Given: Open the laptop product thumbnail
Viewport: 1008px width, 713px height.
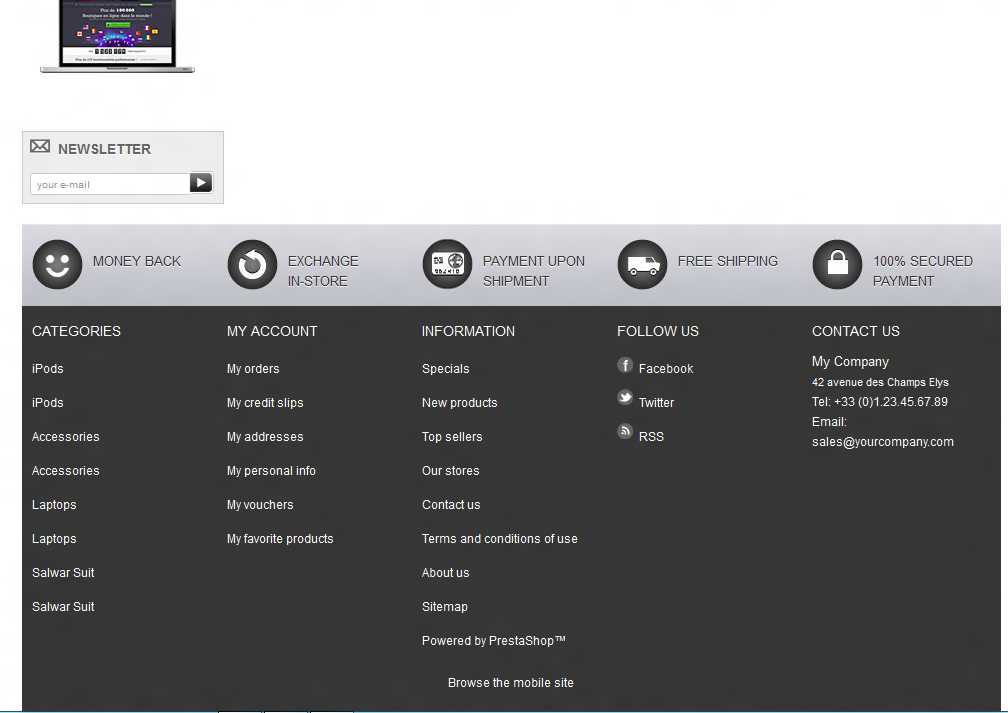Looking at the screenshot, I should pyautogui.click(x=117, y=36).
